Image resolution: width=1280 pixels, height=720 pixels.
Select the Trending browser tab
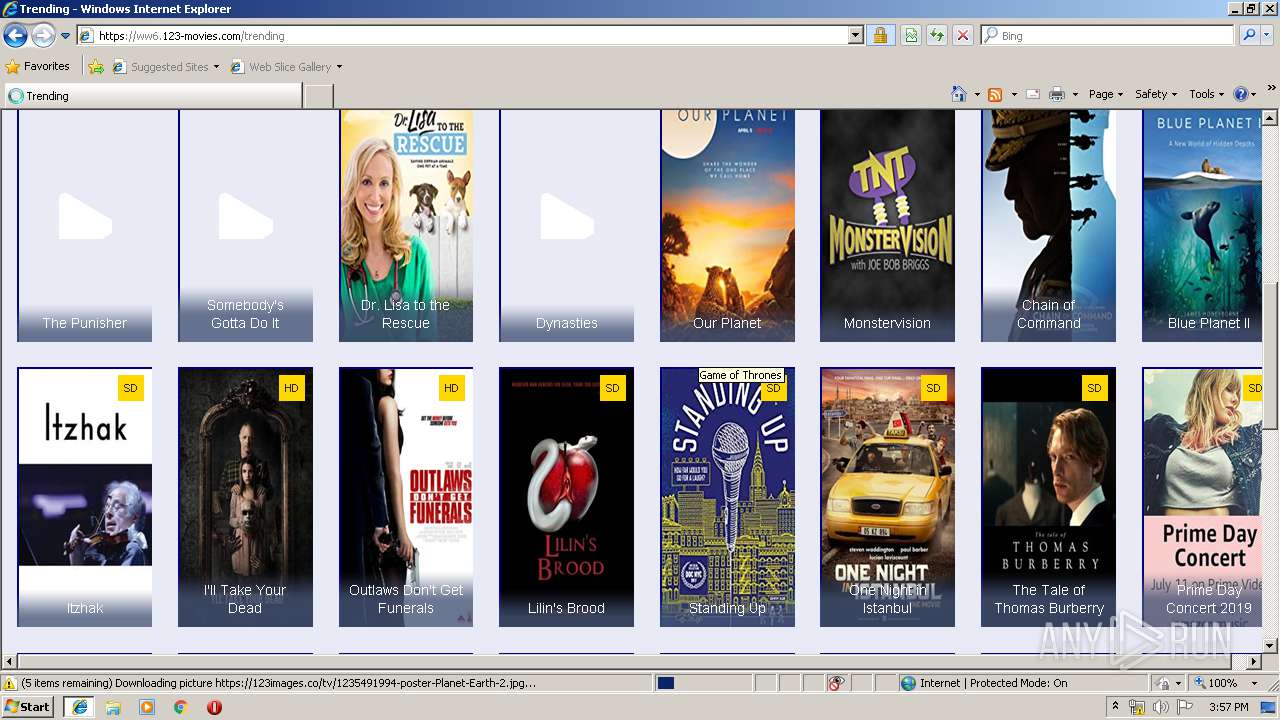(153, 96)
